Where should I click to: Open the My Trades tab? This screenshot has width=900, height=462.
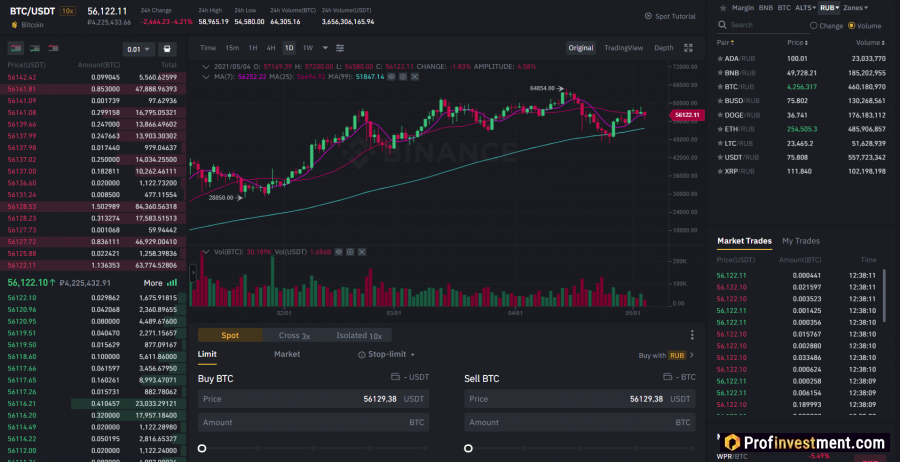(x=801, y=241)
